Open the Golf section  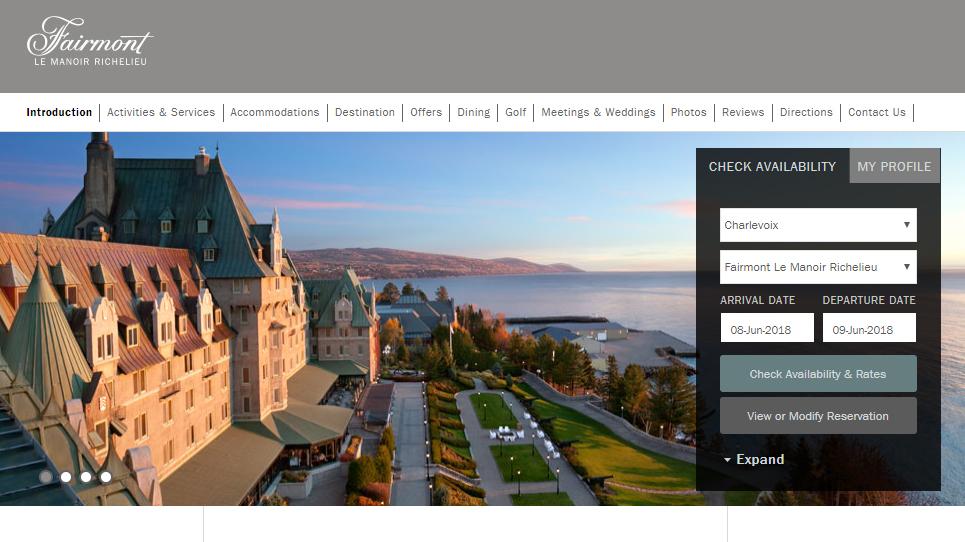(515, 112)
